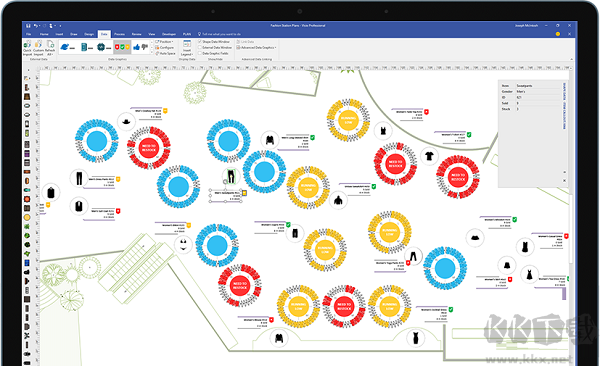Click the selected sweatpants shape icon

(231, 176)
